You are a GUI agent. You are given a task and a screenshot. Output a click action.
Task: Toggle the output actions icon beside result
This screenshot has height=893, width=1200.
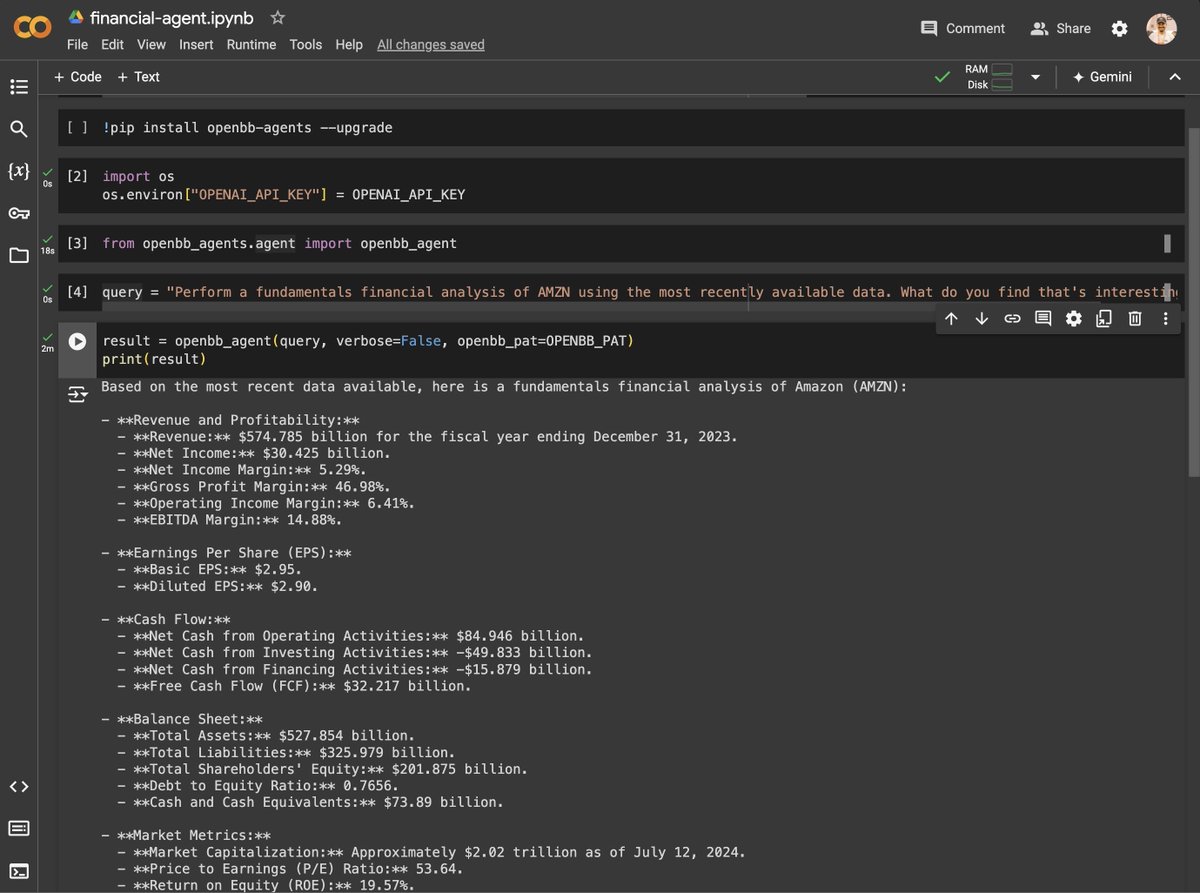pyautogui.click(x=77, y=395)
